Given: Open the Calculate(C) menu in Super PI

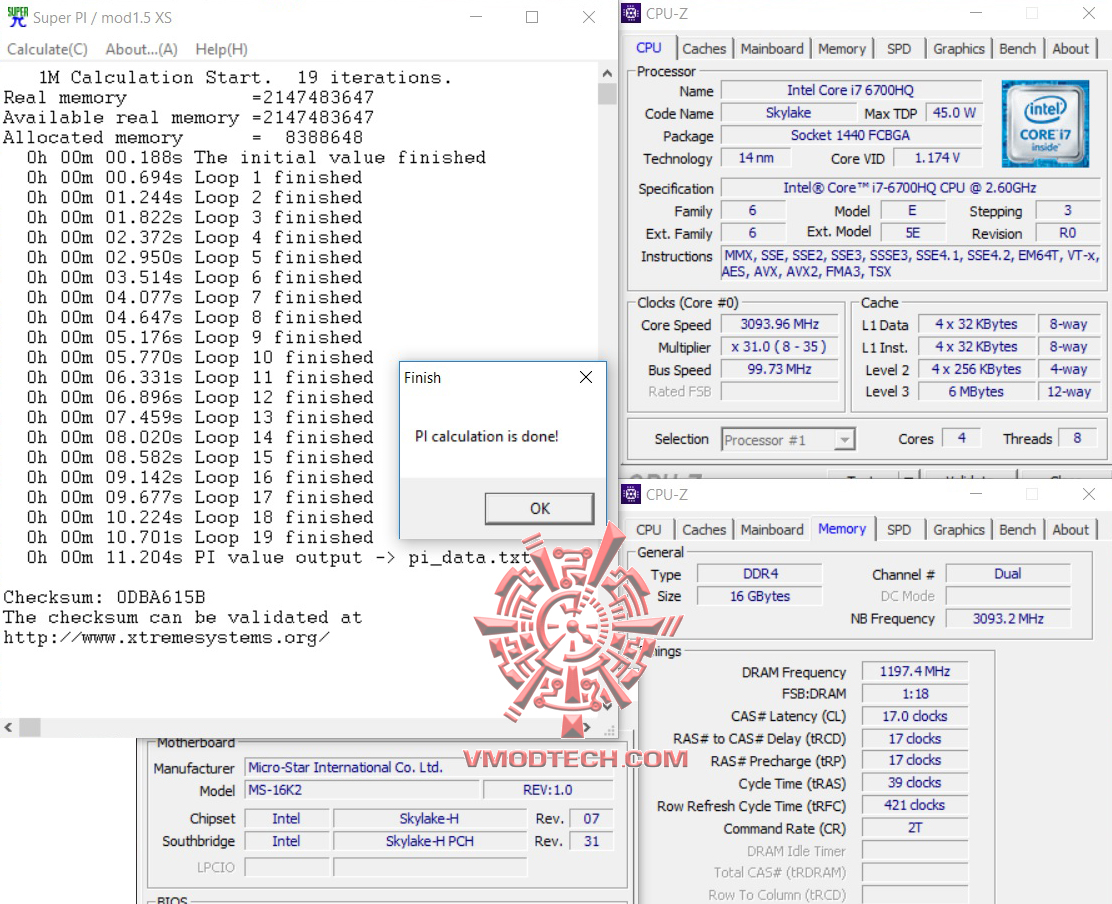Looking at the screenshot, I should click(48, 49).
